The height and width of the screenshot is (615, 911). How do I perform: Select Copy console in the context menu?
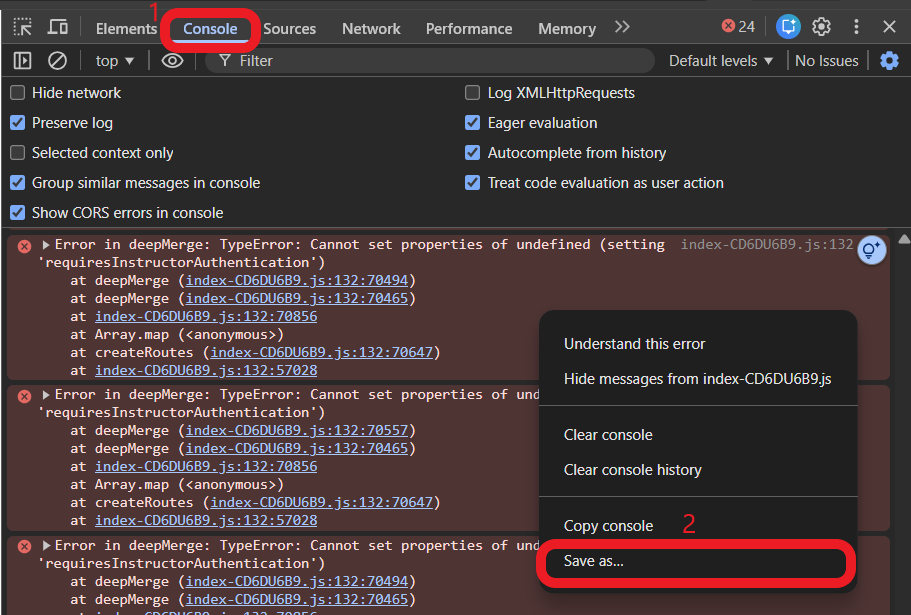(x=698, y=526)
